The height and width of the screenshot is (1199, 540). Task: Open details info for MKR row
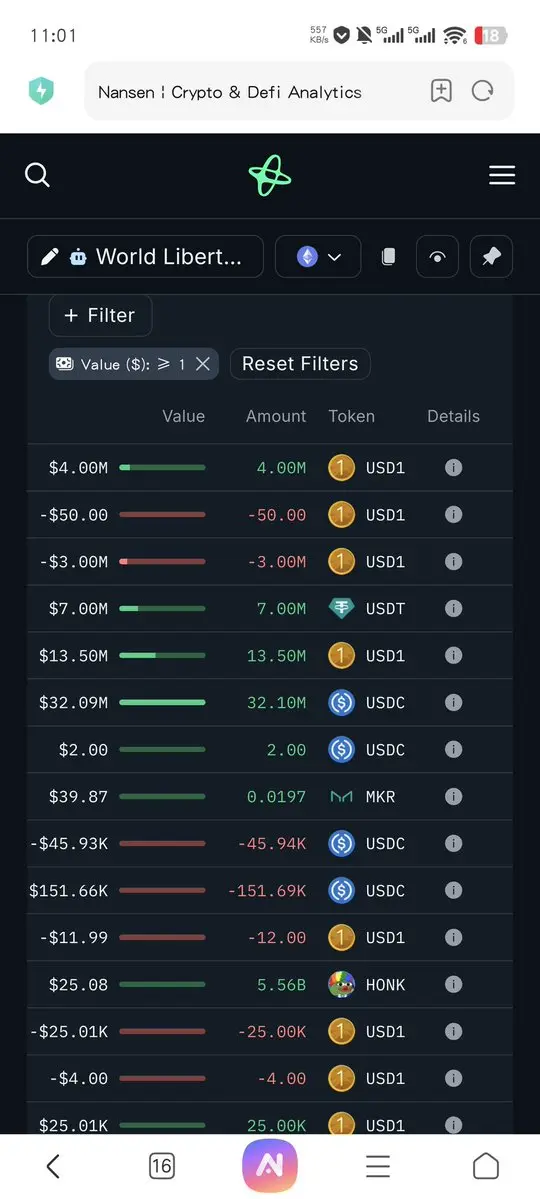click(x=454, y=797)
